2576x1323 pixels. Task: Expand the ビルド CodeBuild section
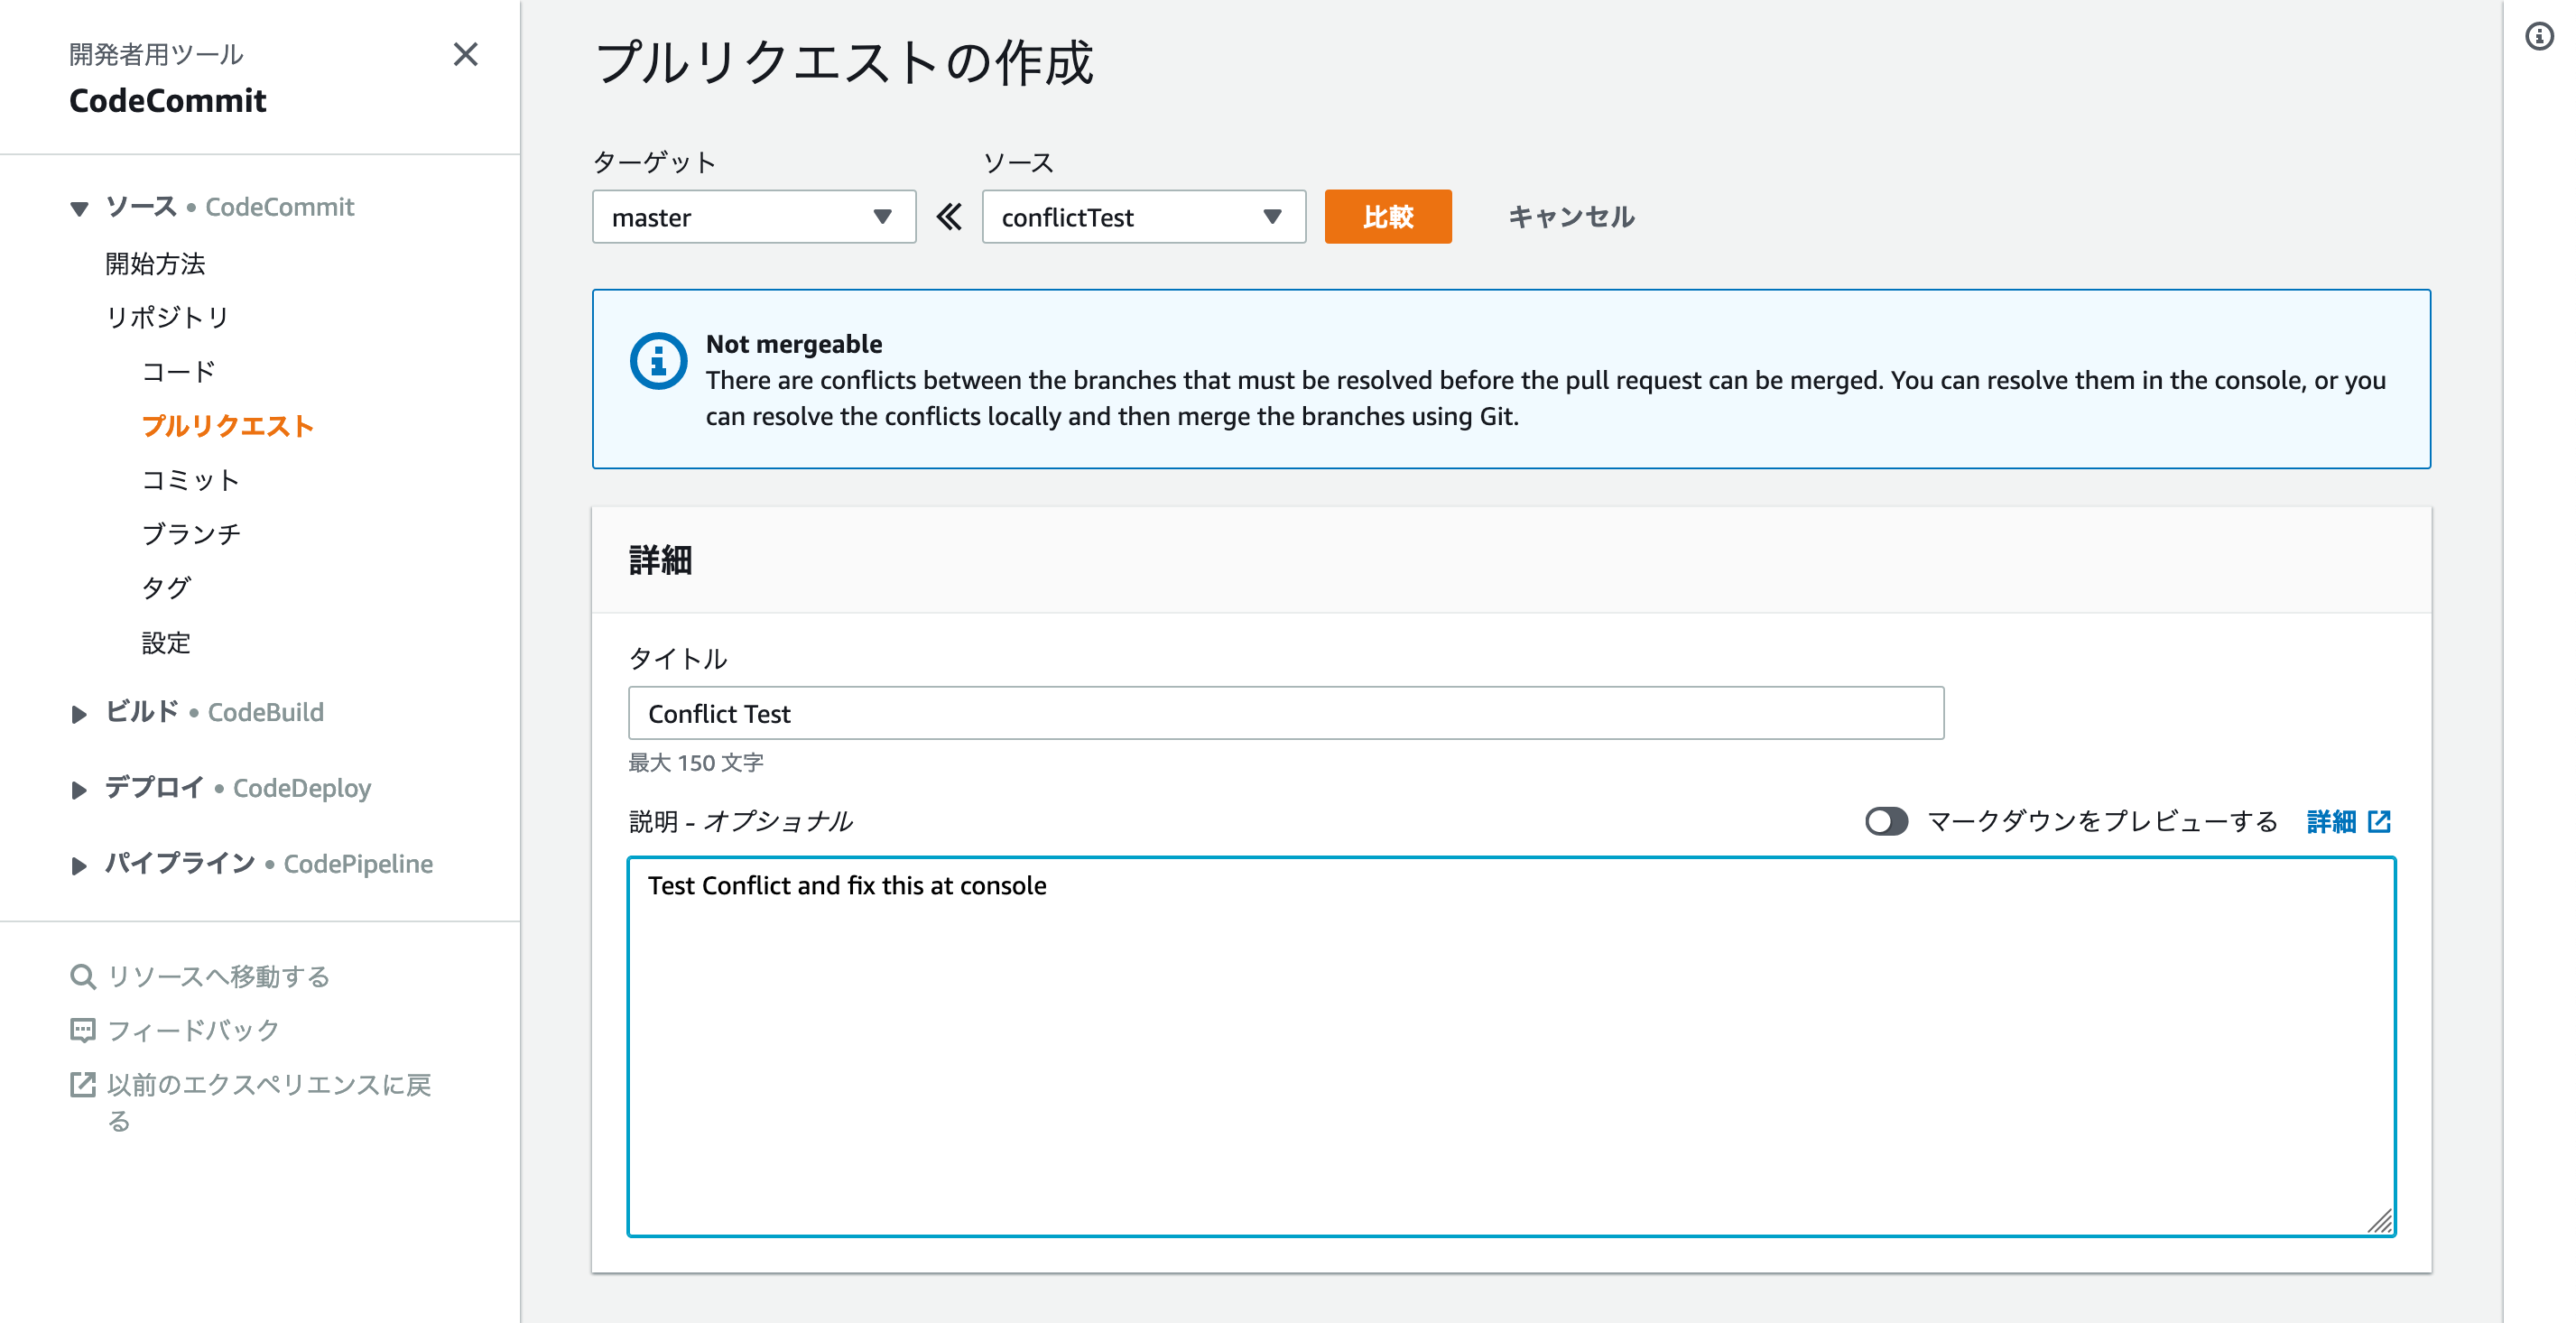coord(79,713)
